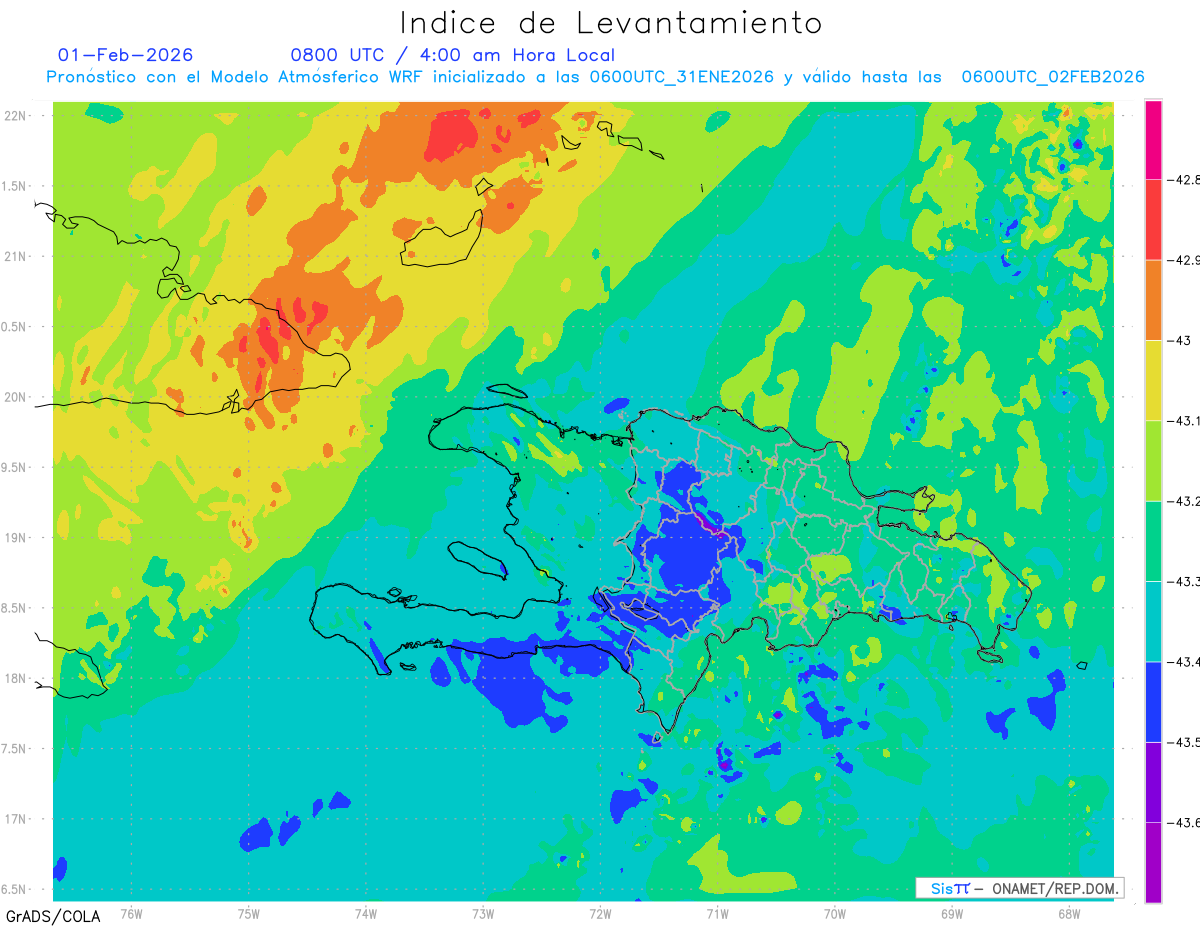Click the medium green colorbar swatch

point(1153,541)
